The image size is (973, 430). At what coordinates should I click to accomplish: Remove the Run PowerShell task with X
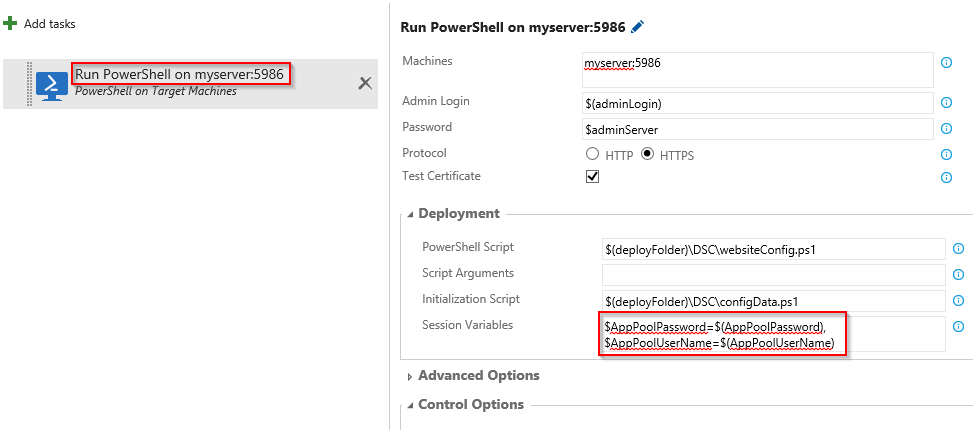click(x=365, y=83)
